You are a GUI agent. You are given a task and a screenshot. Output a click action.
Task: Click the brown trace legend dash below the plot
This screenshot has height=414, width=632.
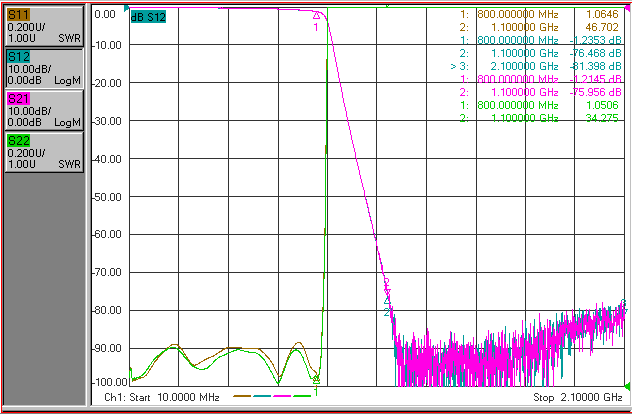pyautogui.click(x=242, y=396)
